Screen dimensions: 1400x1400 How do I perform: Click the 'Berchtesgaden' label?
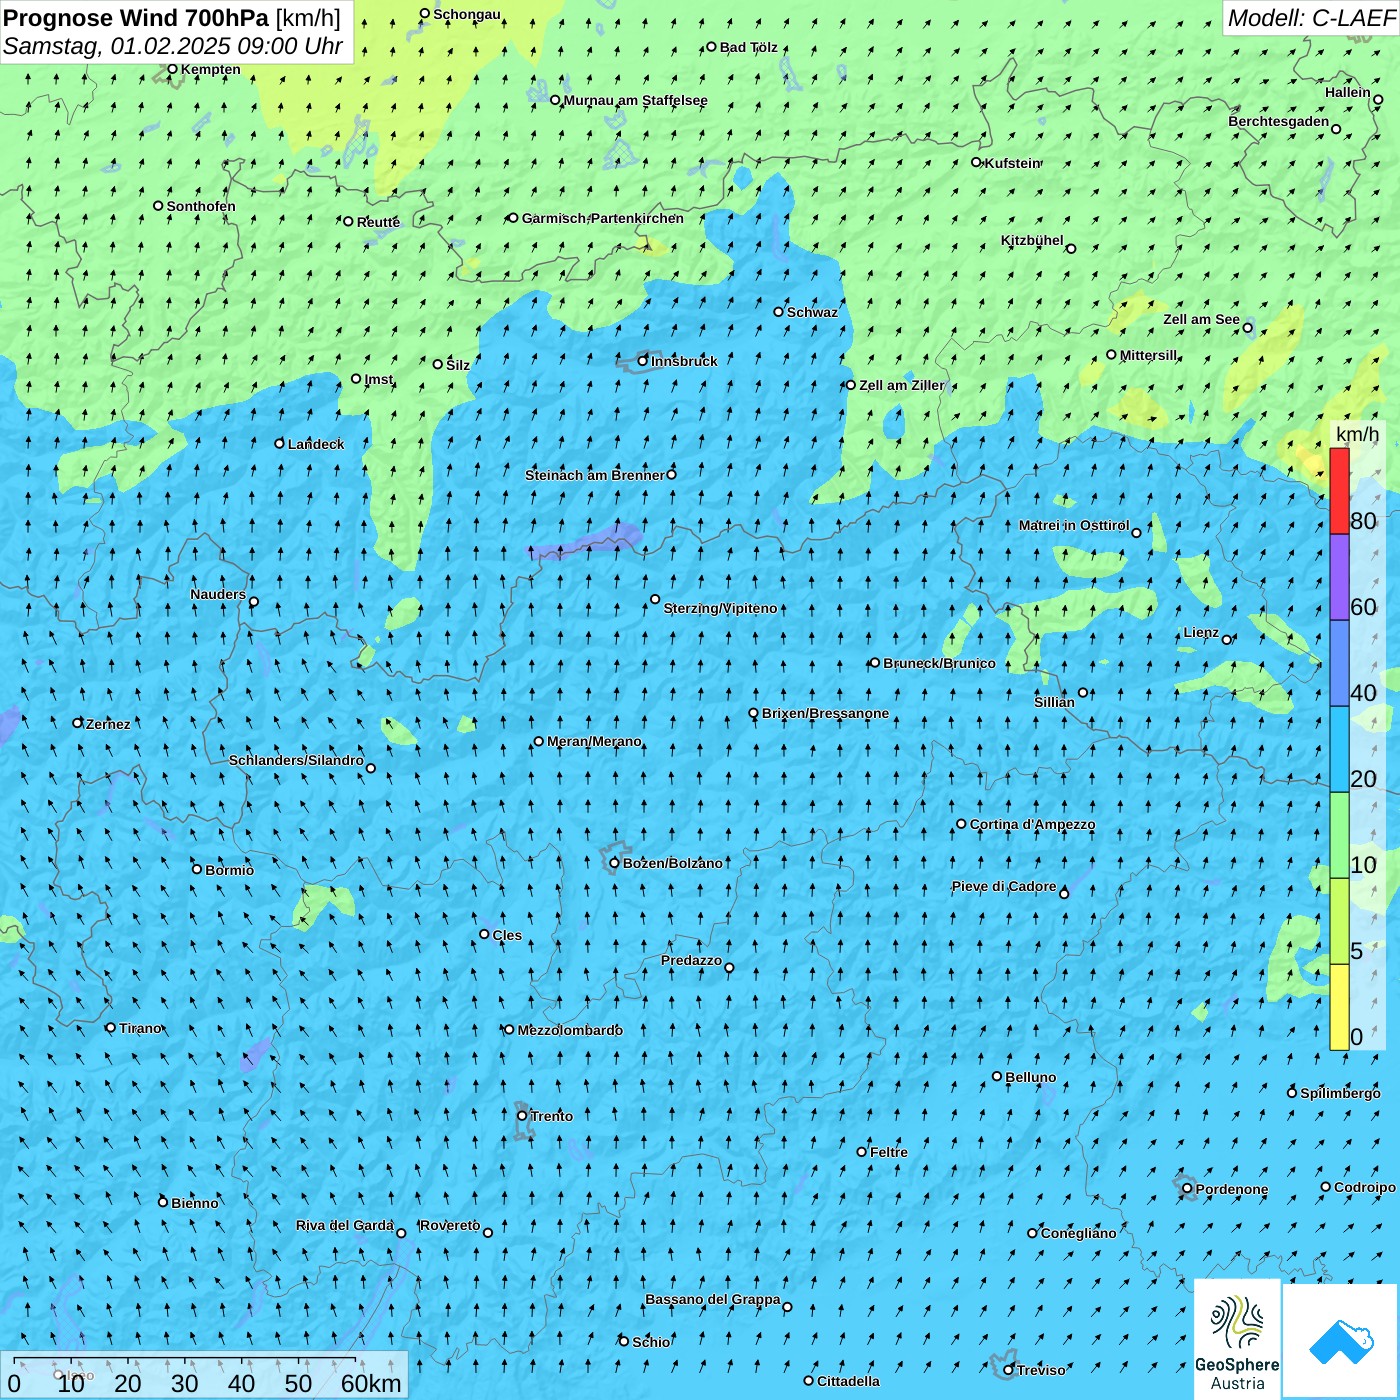point(1279,121)
